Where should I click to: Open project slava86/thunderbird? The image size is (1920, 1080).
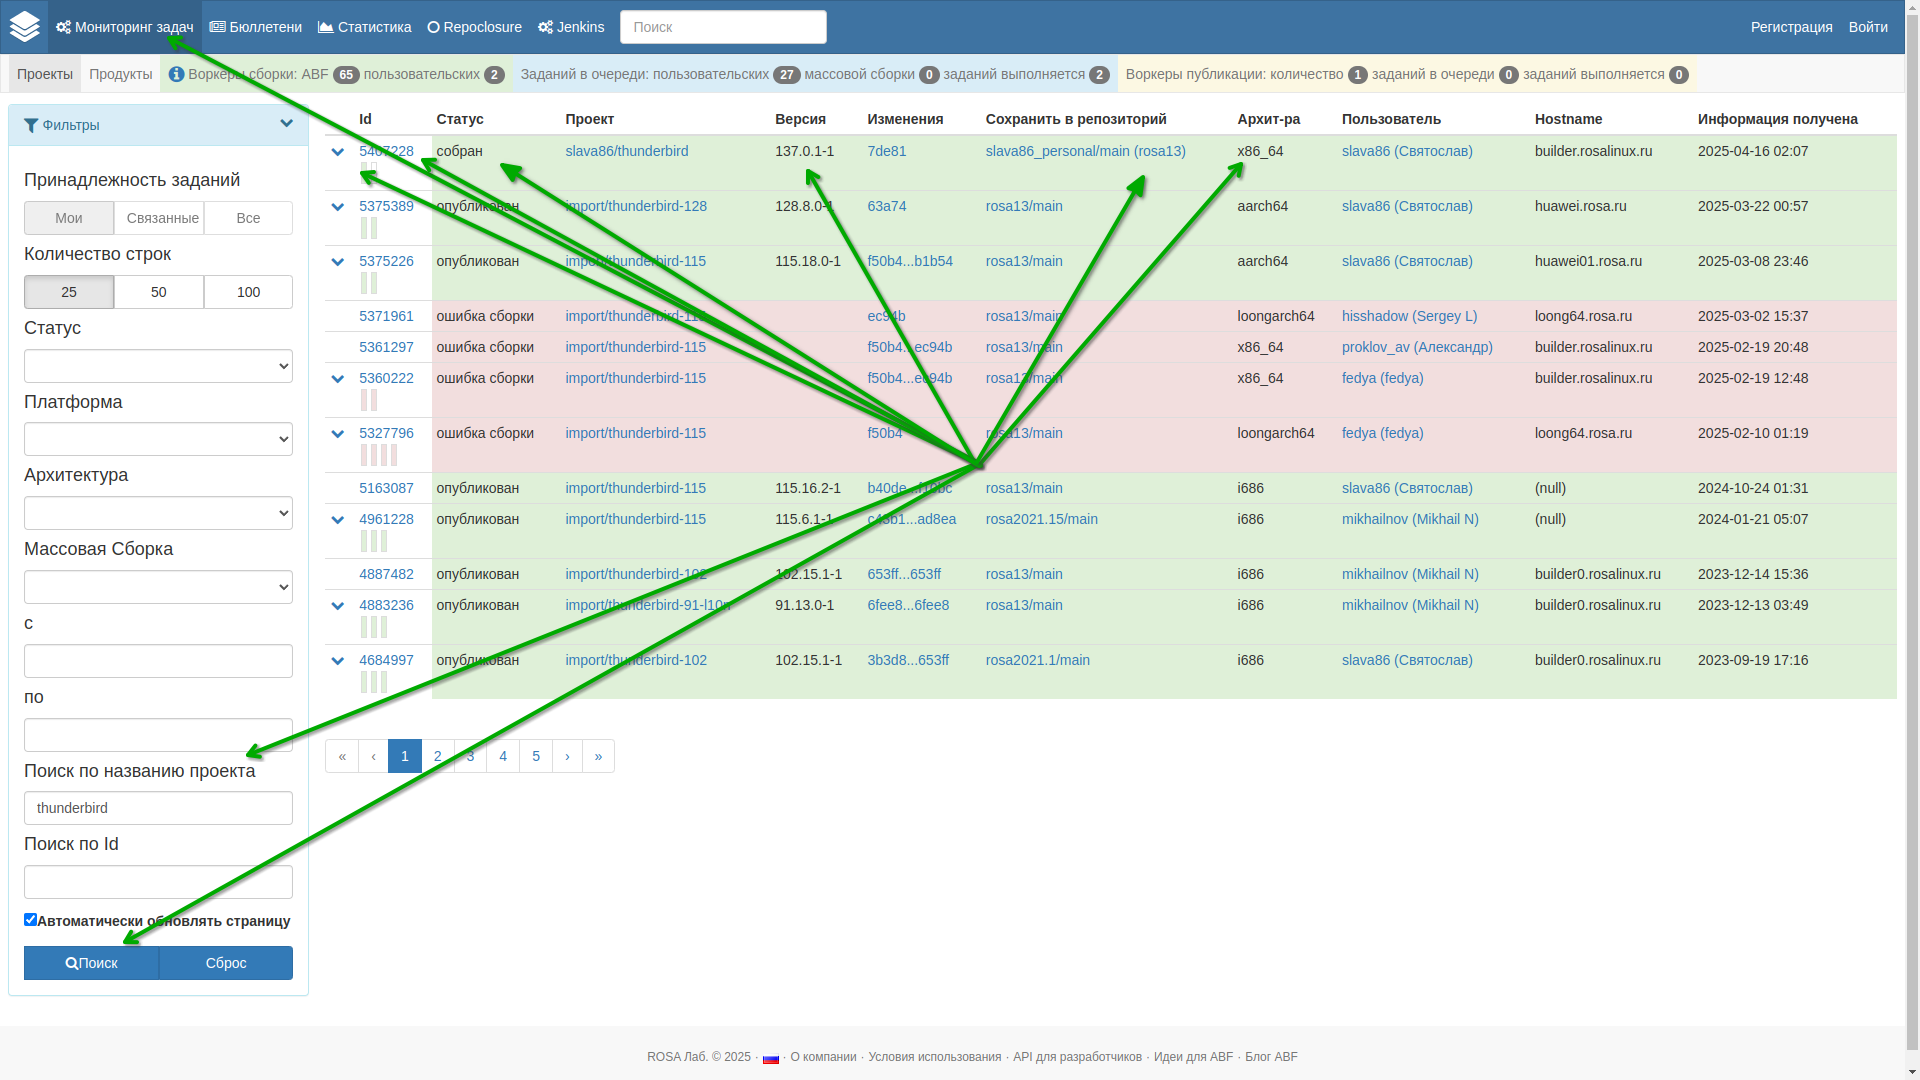coord(627,151)
